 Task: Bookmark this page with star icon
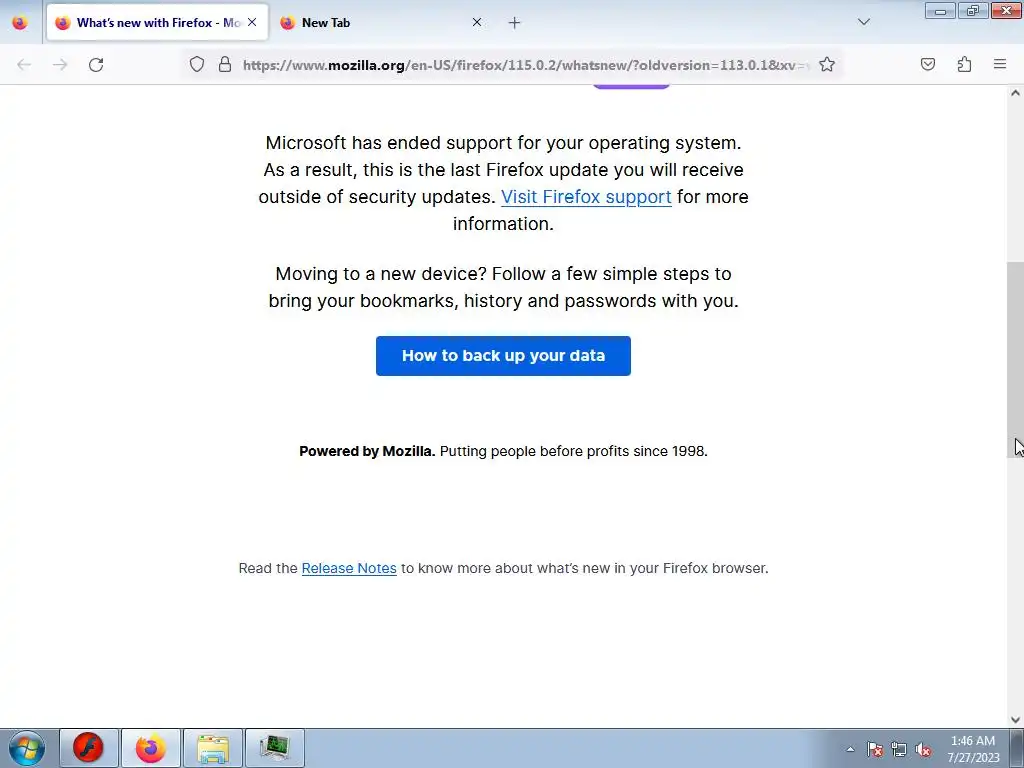tap(827, 65)
